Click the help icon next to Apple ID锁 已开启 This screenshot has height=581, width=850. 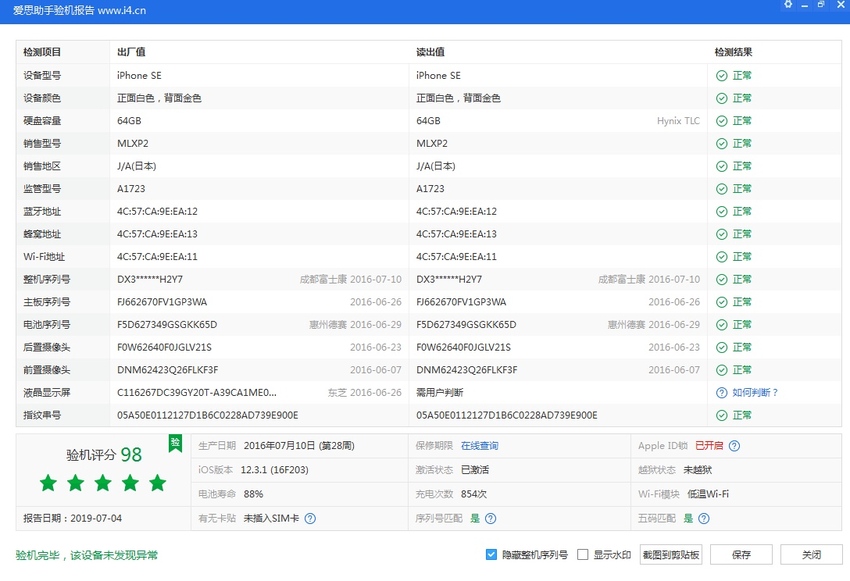(734, 446)
